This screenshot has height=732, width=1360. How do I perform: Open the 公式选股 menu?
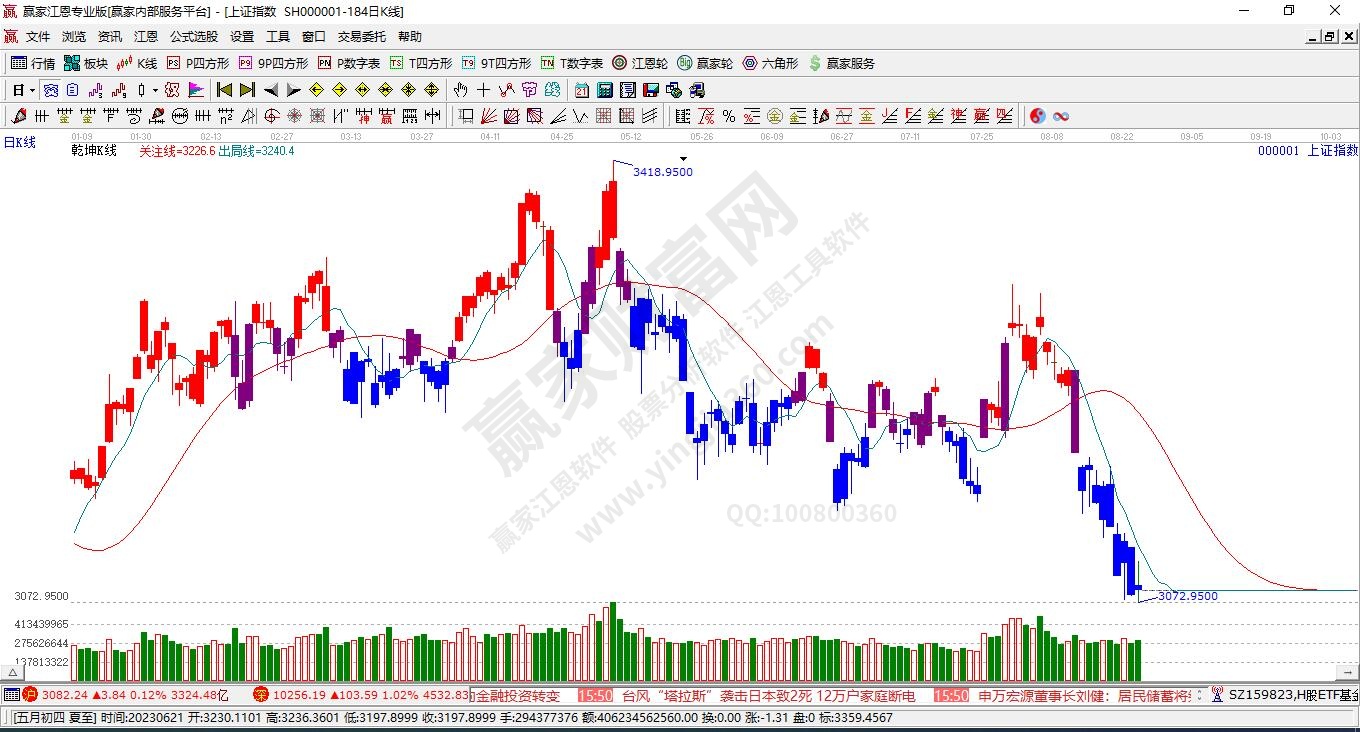(193, 37)
